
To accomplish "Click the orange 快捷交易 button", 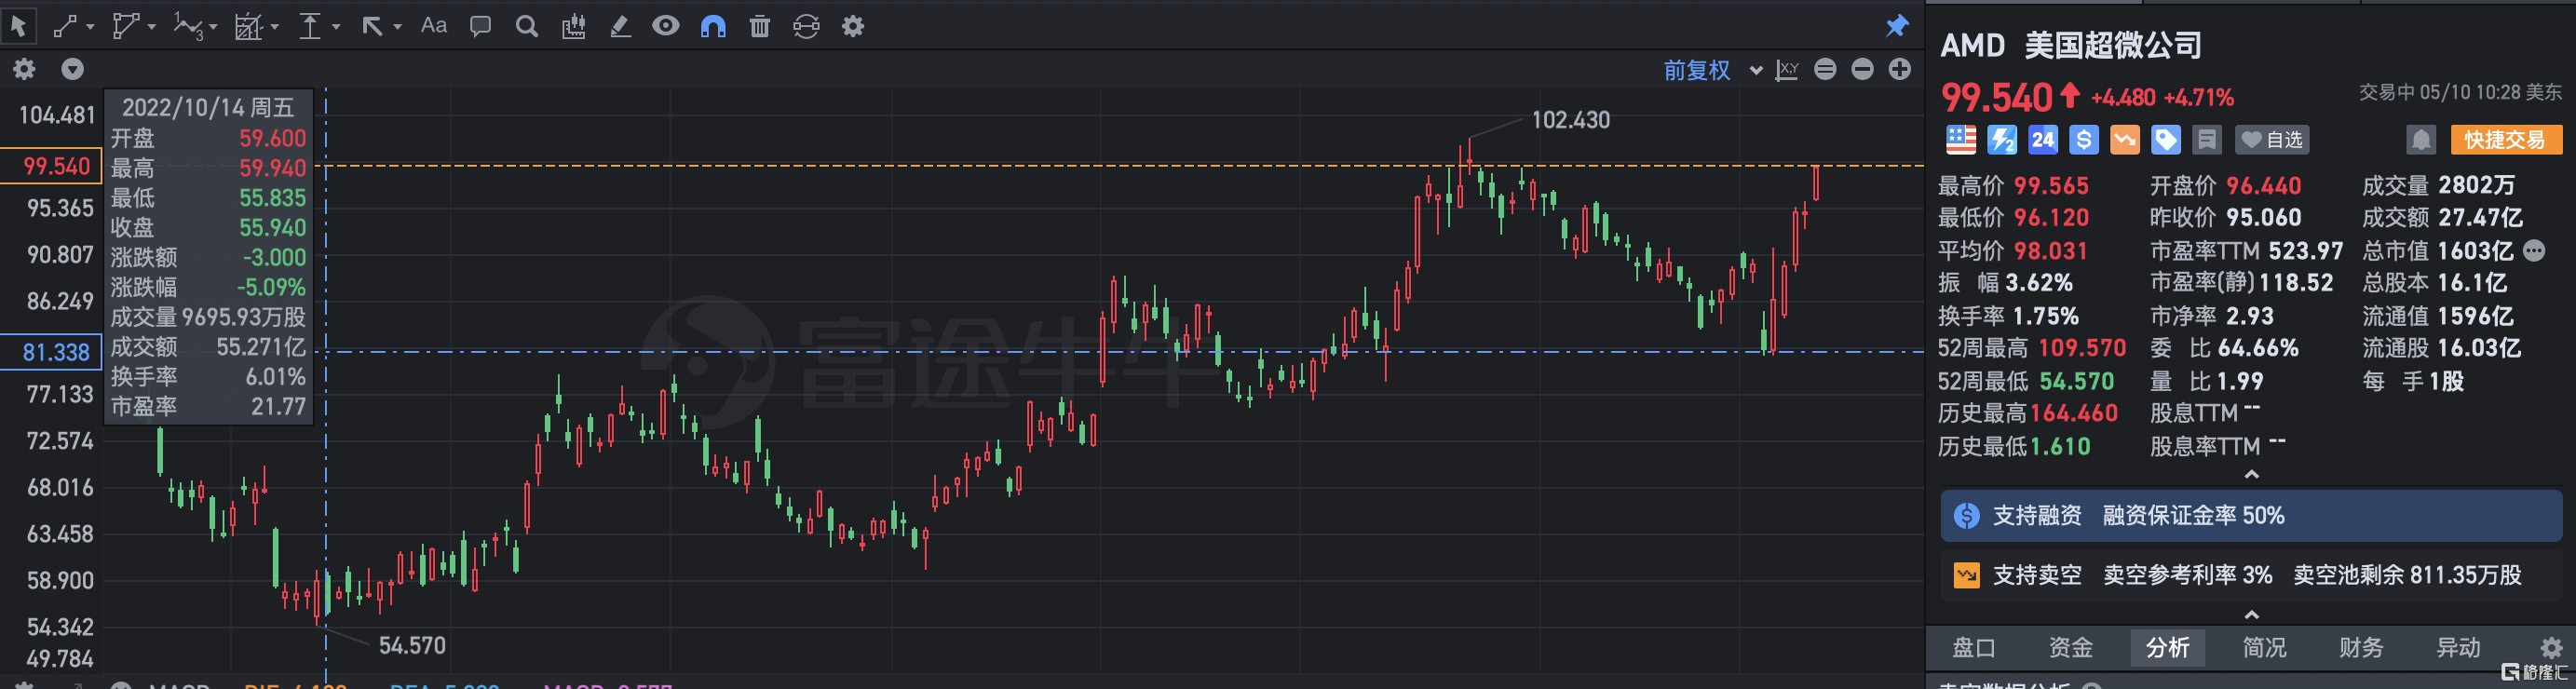I will [2505, 140].
